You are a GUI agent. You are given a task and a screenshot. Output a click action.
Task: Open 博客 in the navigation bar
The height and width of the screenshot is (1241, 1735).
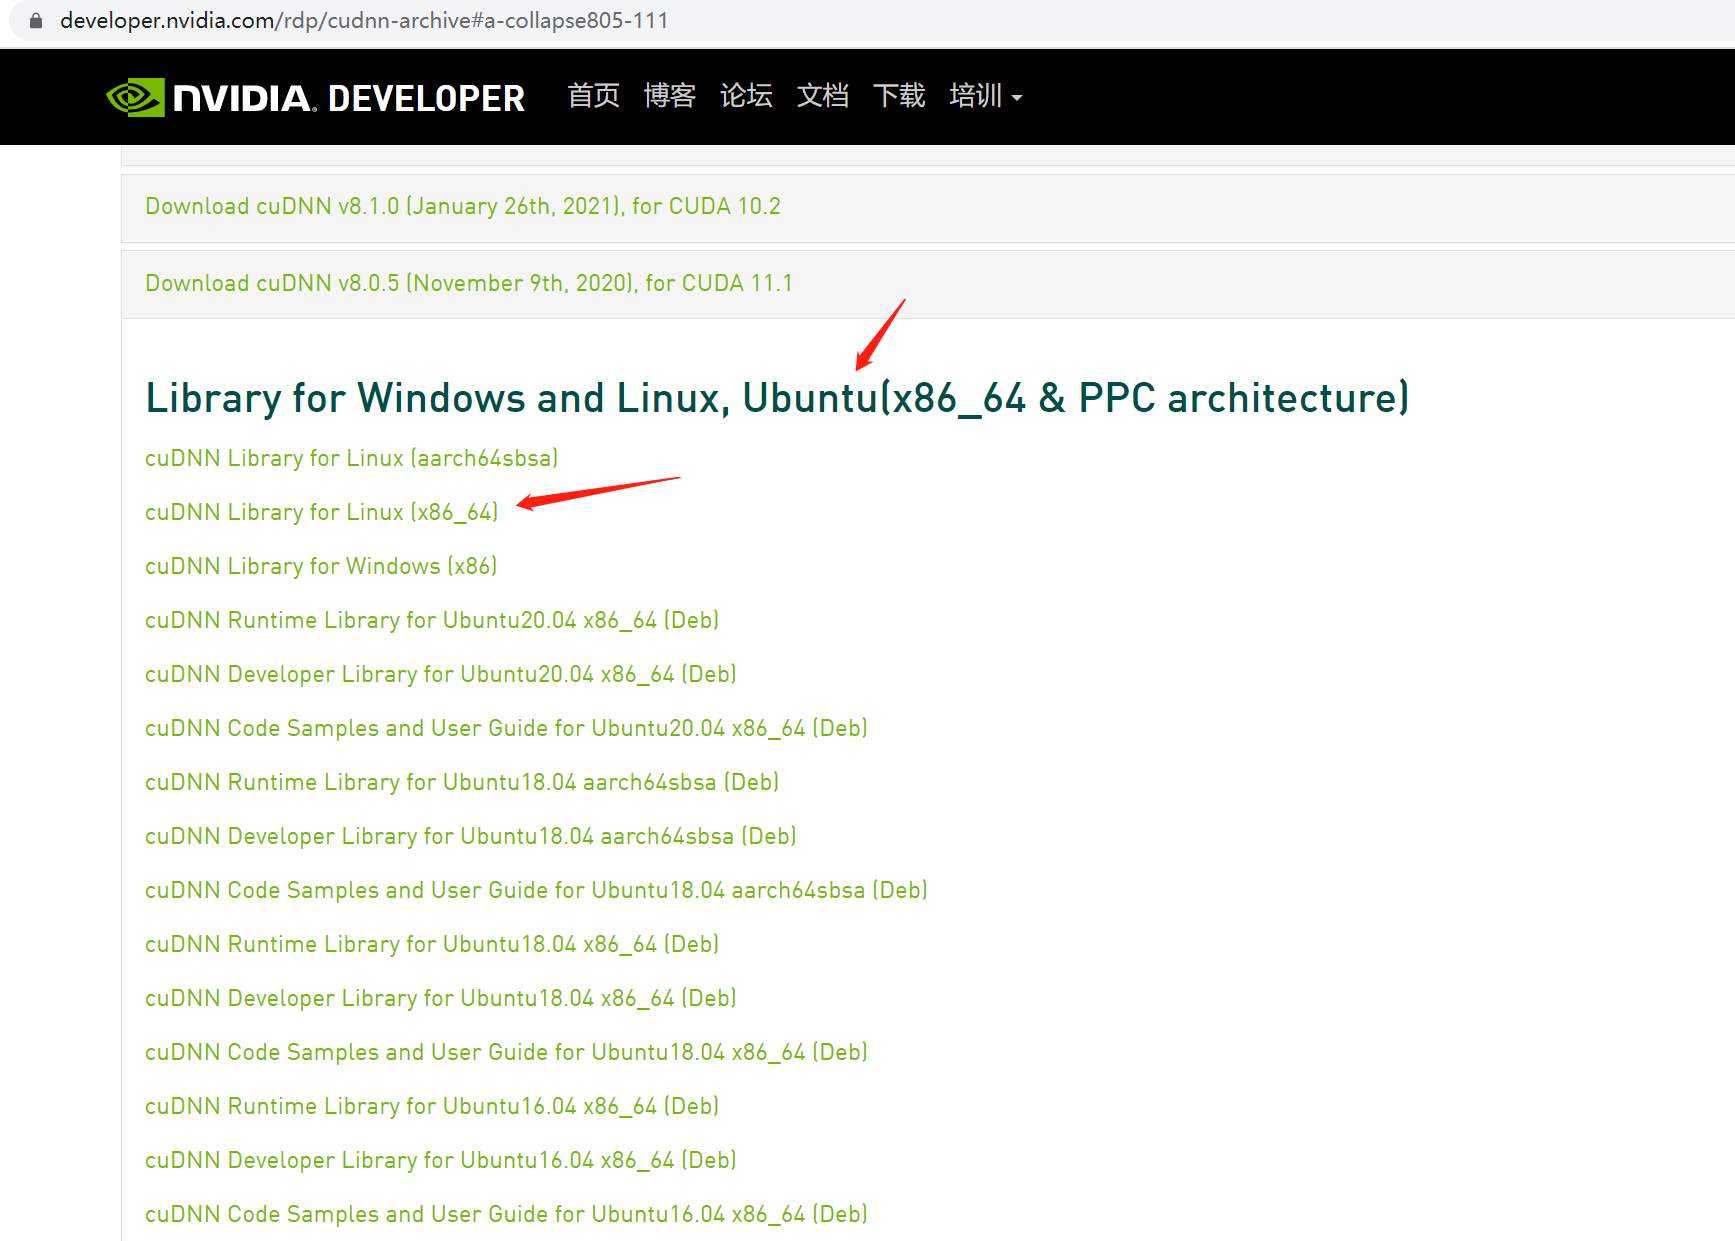point(670,96)
